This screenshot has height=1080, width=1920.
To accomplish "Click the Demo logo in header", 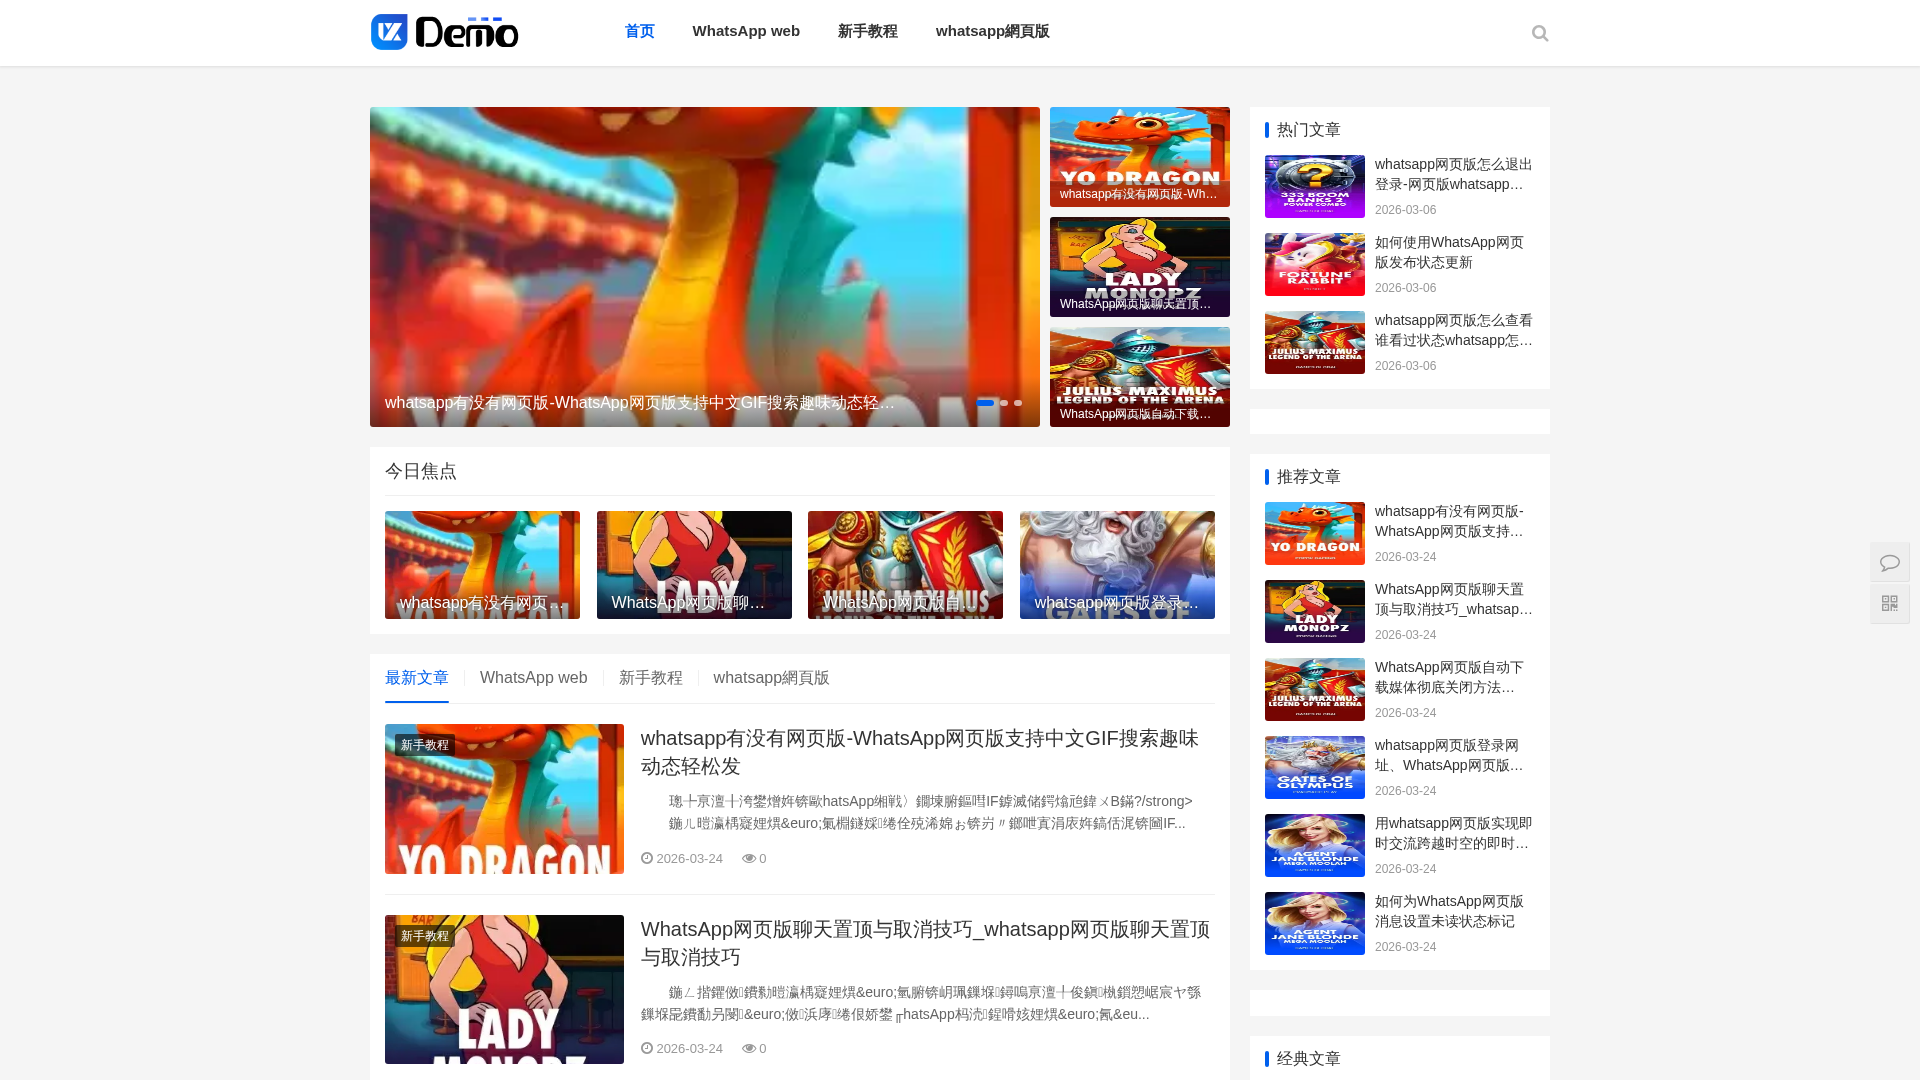I will 445,32.
